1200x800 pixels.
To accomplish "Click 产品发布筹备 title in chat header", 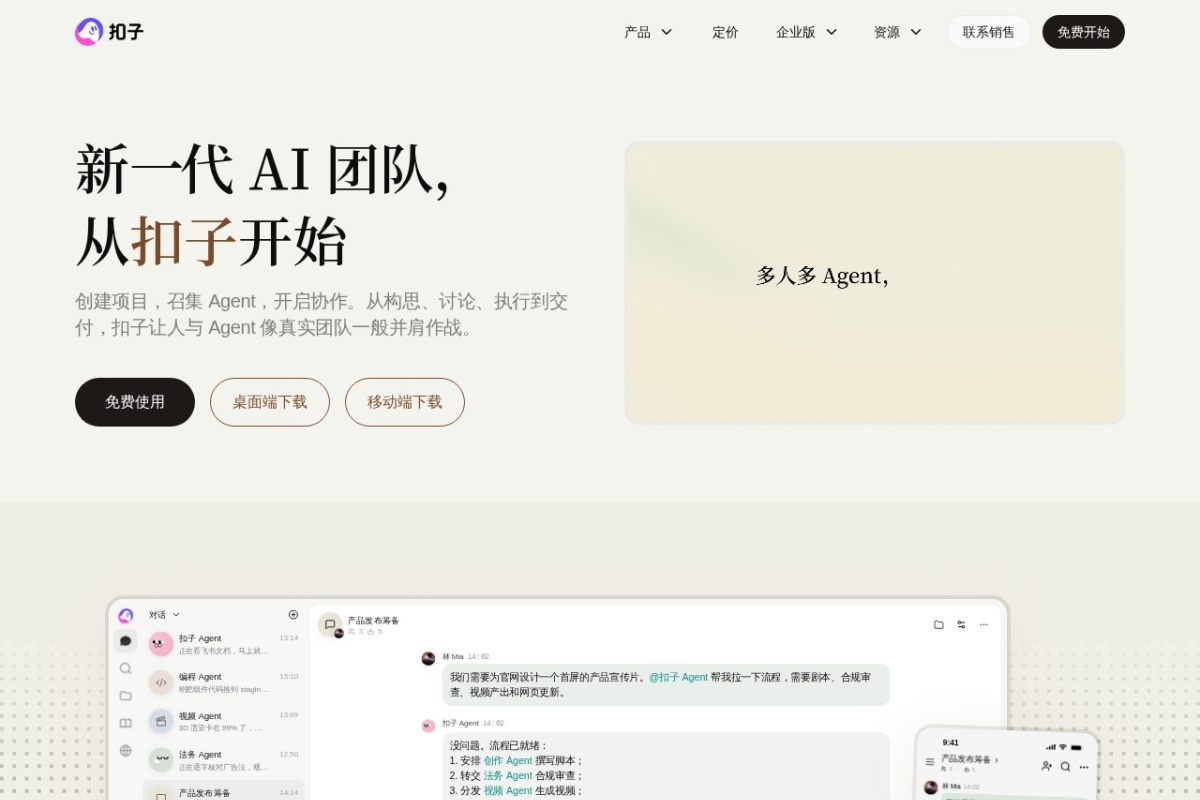I will point(373,620).
